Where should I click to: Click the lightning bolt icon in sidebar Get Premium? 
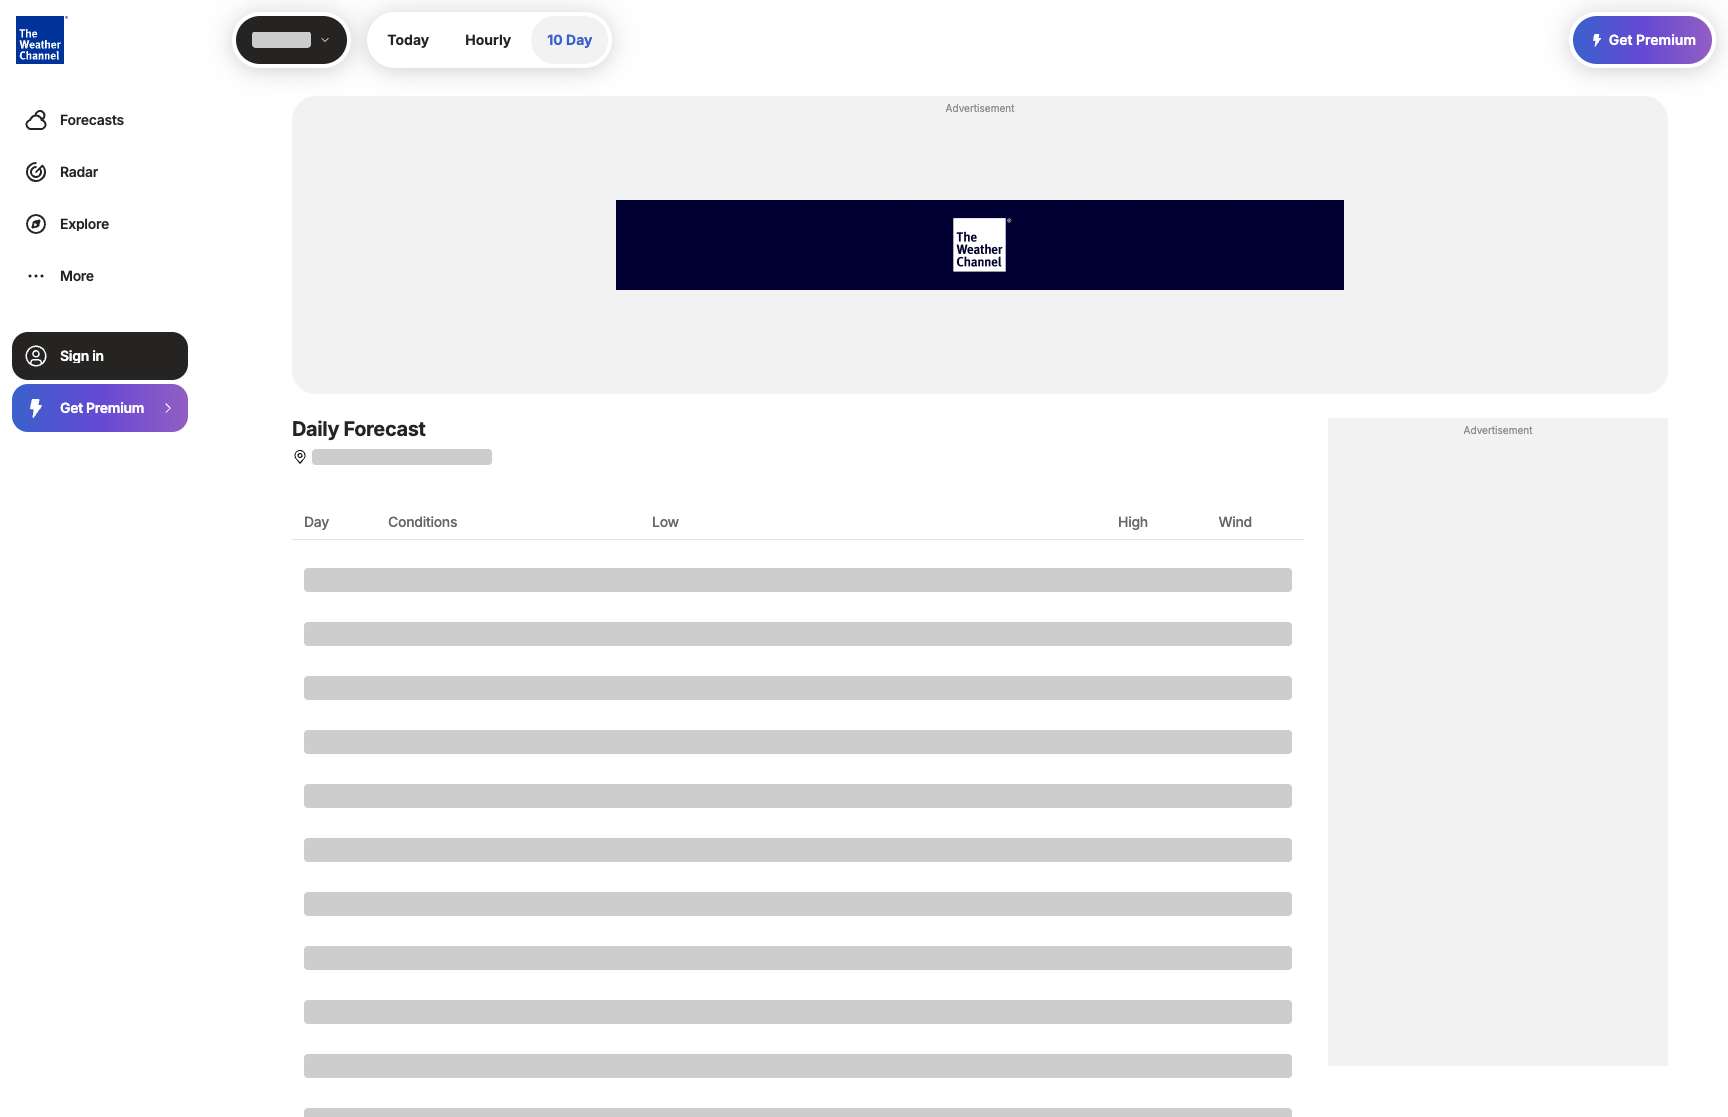36,408
